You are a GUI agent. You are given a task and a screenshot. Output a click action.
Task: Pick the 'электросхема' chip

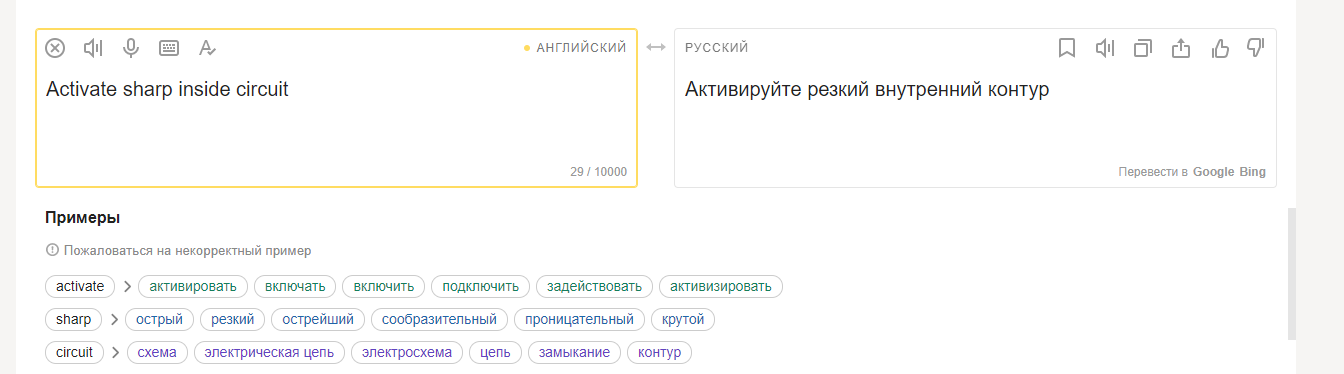pyautogui.click(x=408, y=352)
